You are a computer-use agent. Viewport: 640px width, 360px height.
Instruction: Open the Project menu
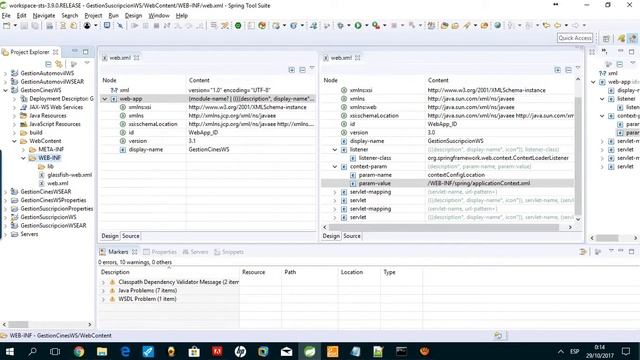(93, 16)
